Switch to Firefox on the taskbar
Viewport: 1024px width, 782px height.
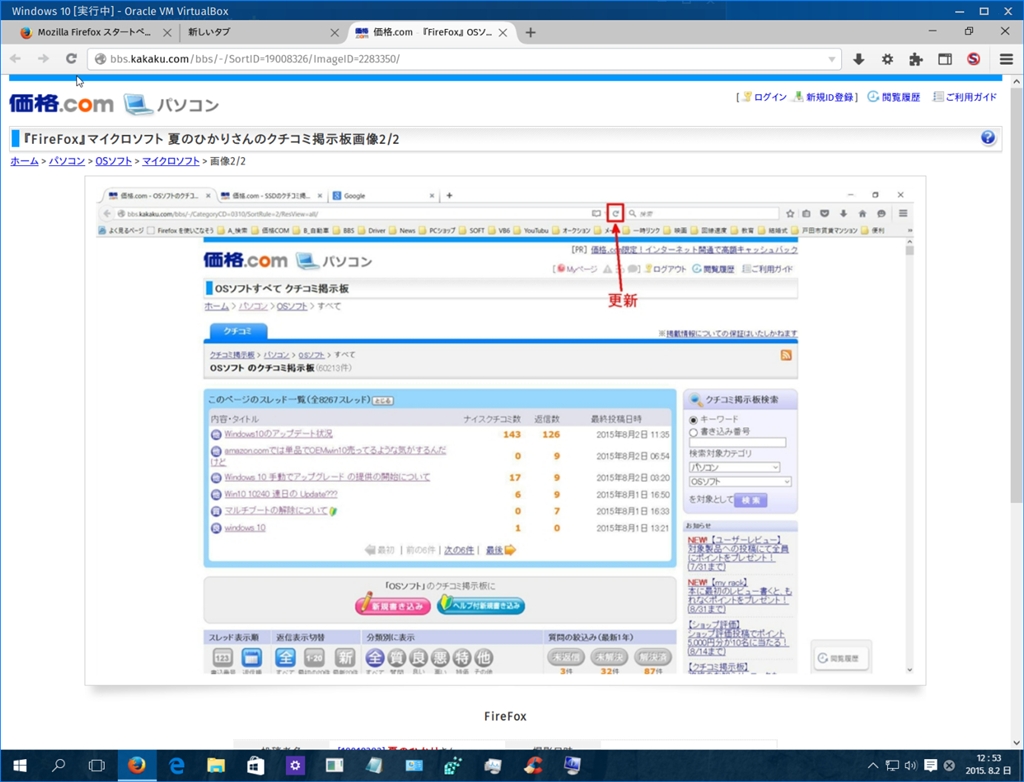(137, 765)
